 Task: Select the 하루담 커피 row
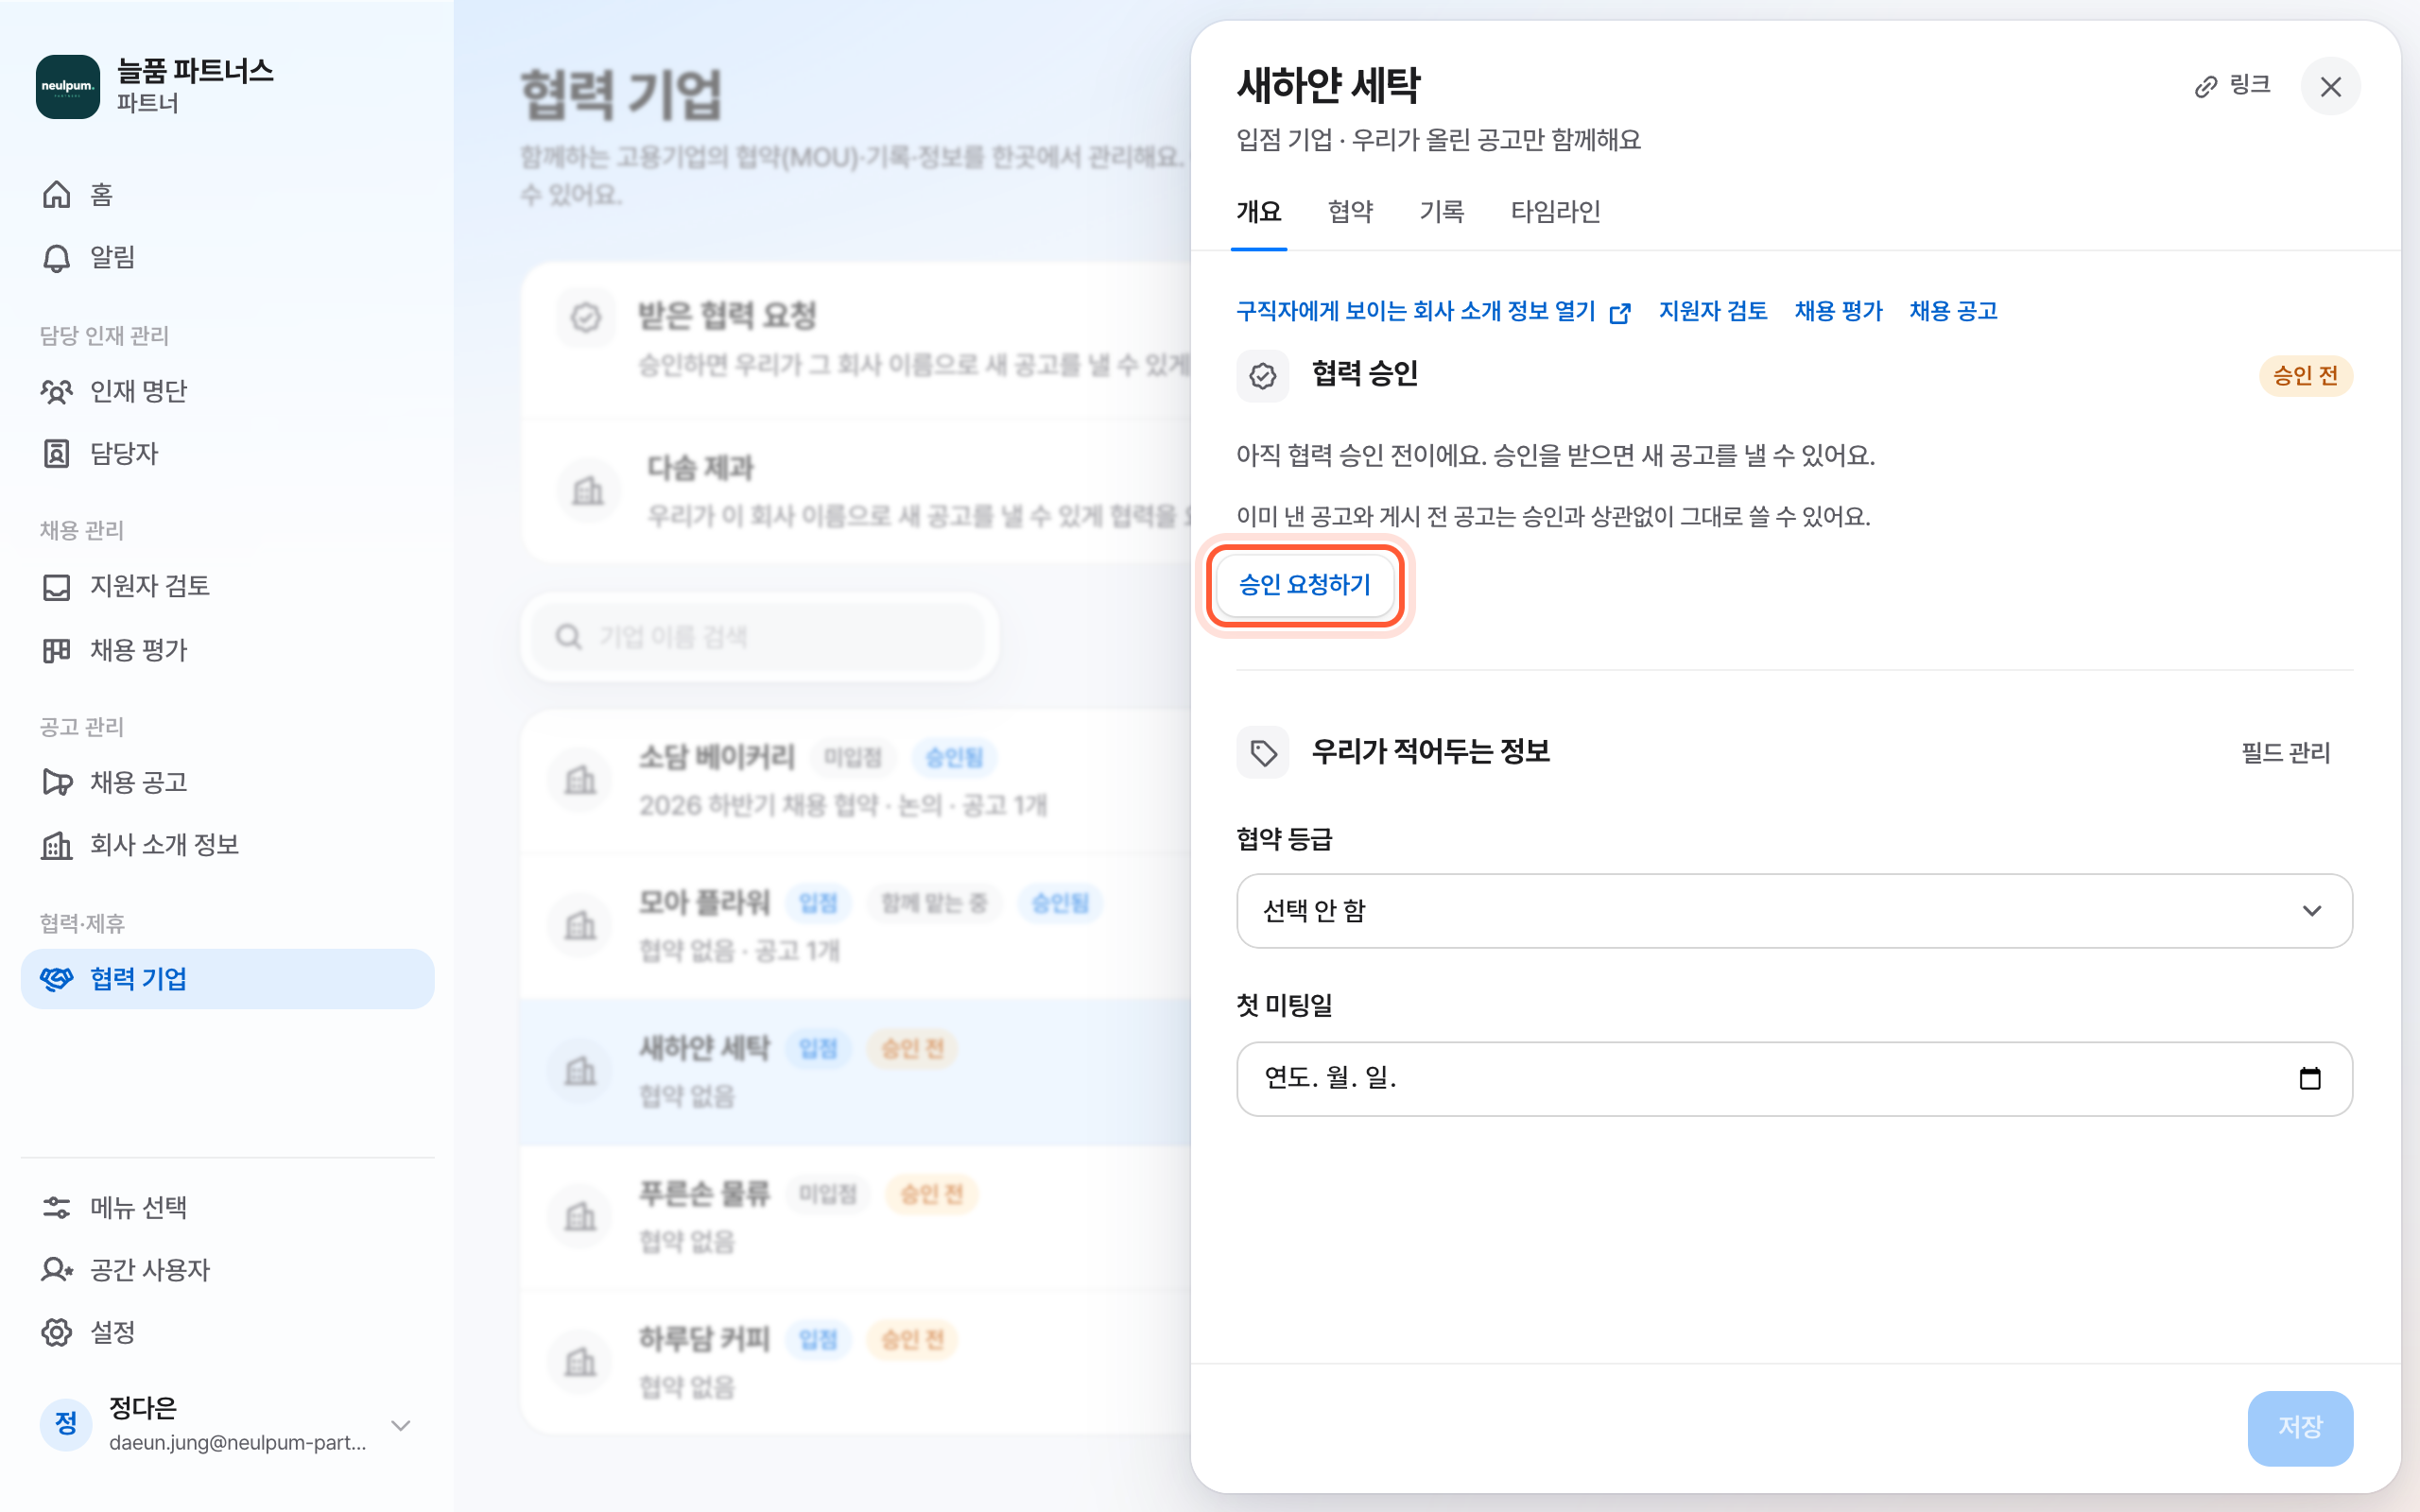pyautogui.click(x=856, y=1362)
